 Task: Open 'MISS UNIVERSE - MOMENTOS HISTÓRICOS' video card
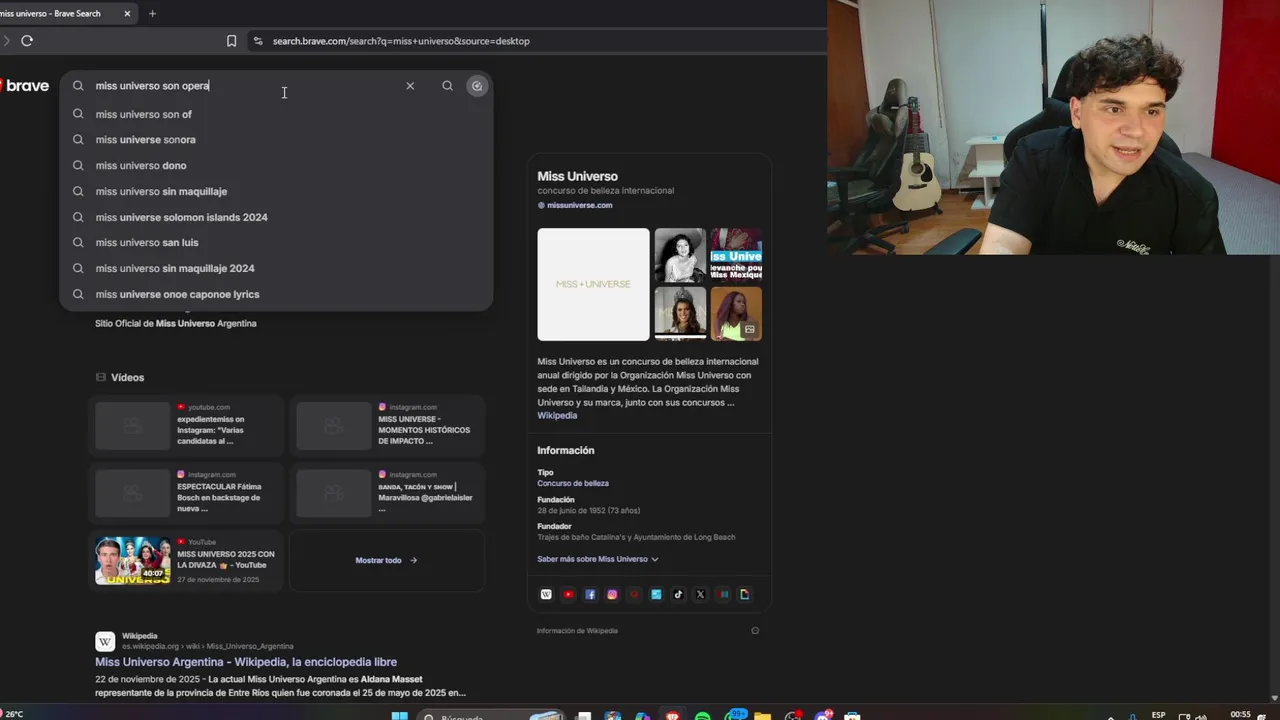(x=386, y=426)
